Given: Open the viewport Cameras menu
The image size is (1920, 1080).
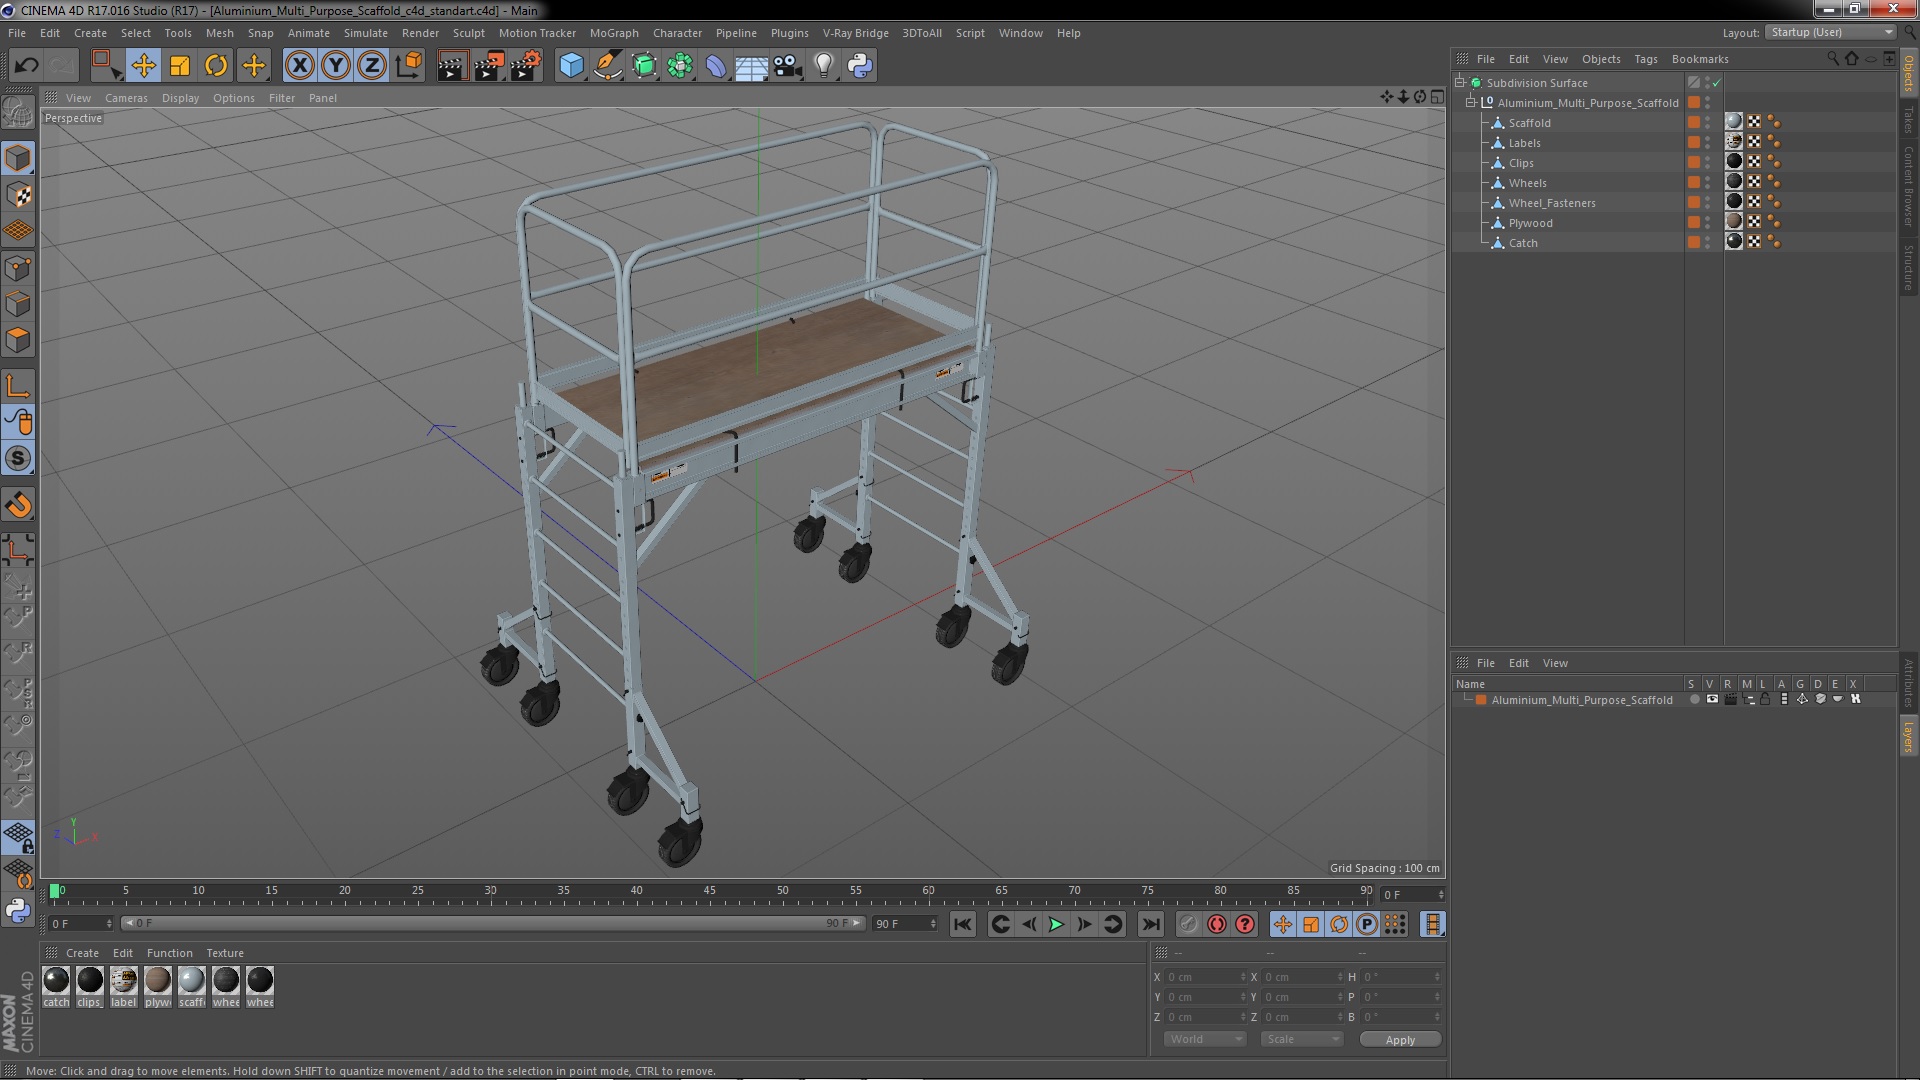Looking at the screenshot, I should coord(126,98).
